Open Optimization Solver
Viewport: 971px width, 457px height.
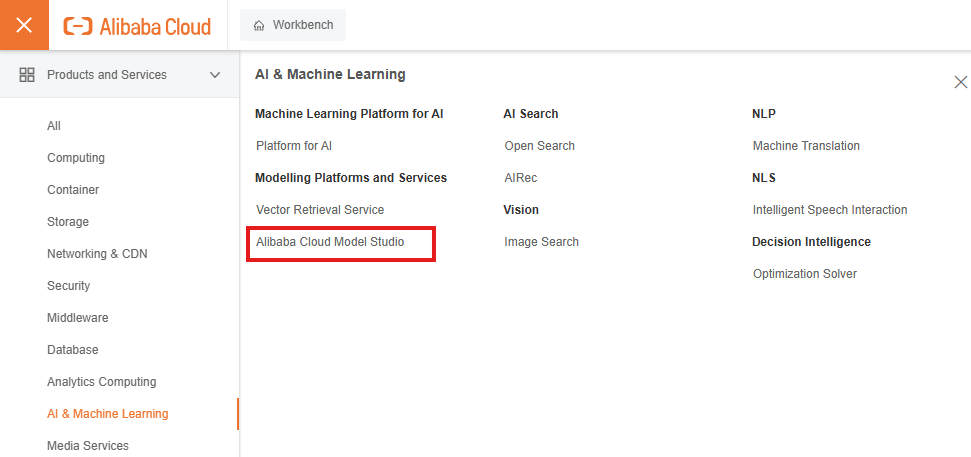tap(804, 274)
